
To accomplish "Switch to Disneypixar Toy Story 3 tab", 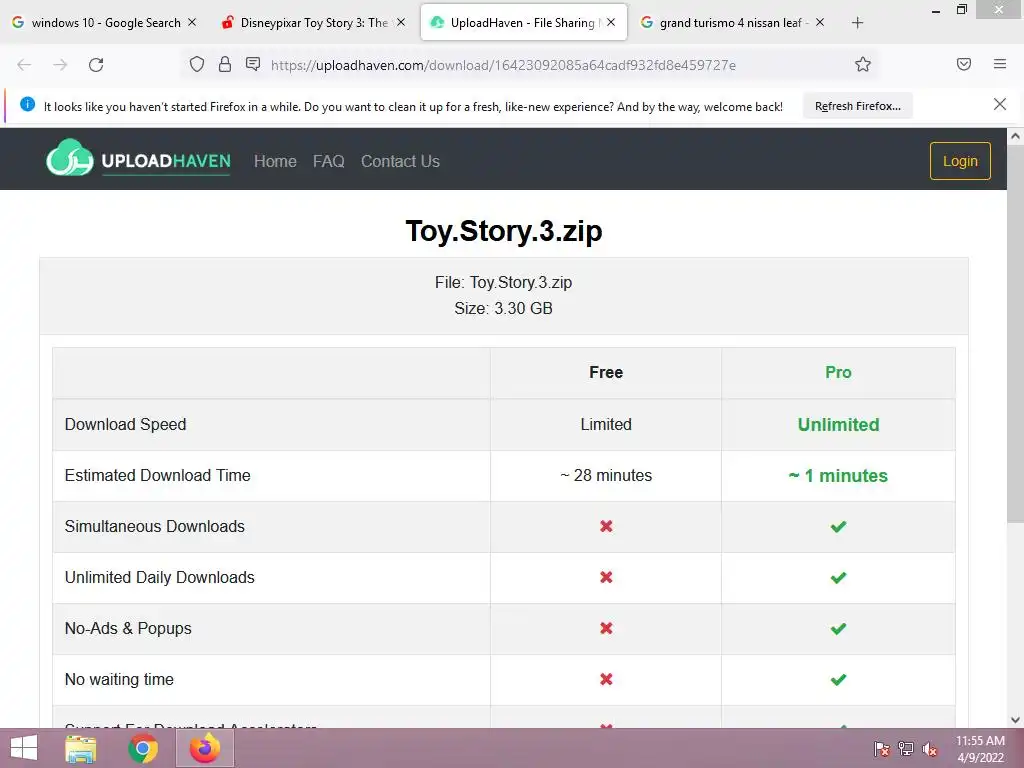I will [x=313, y=23].
